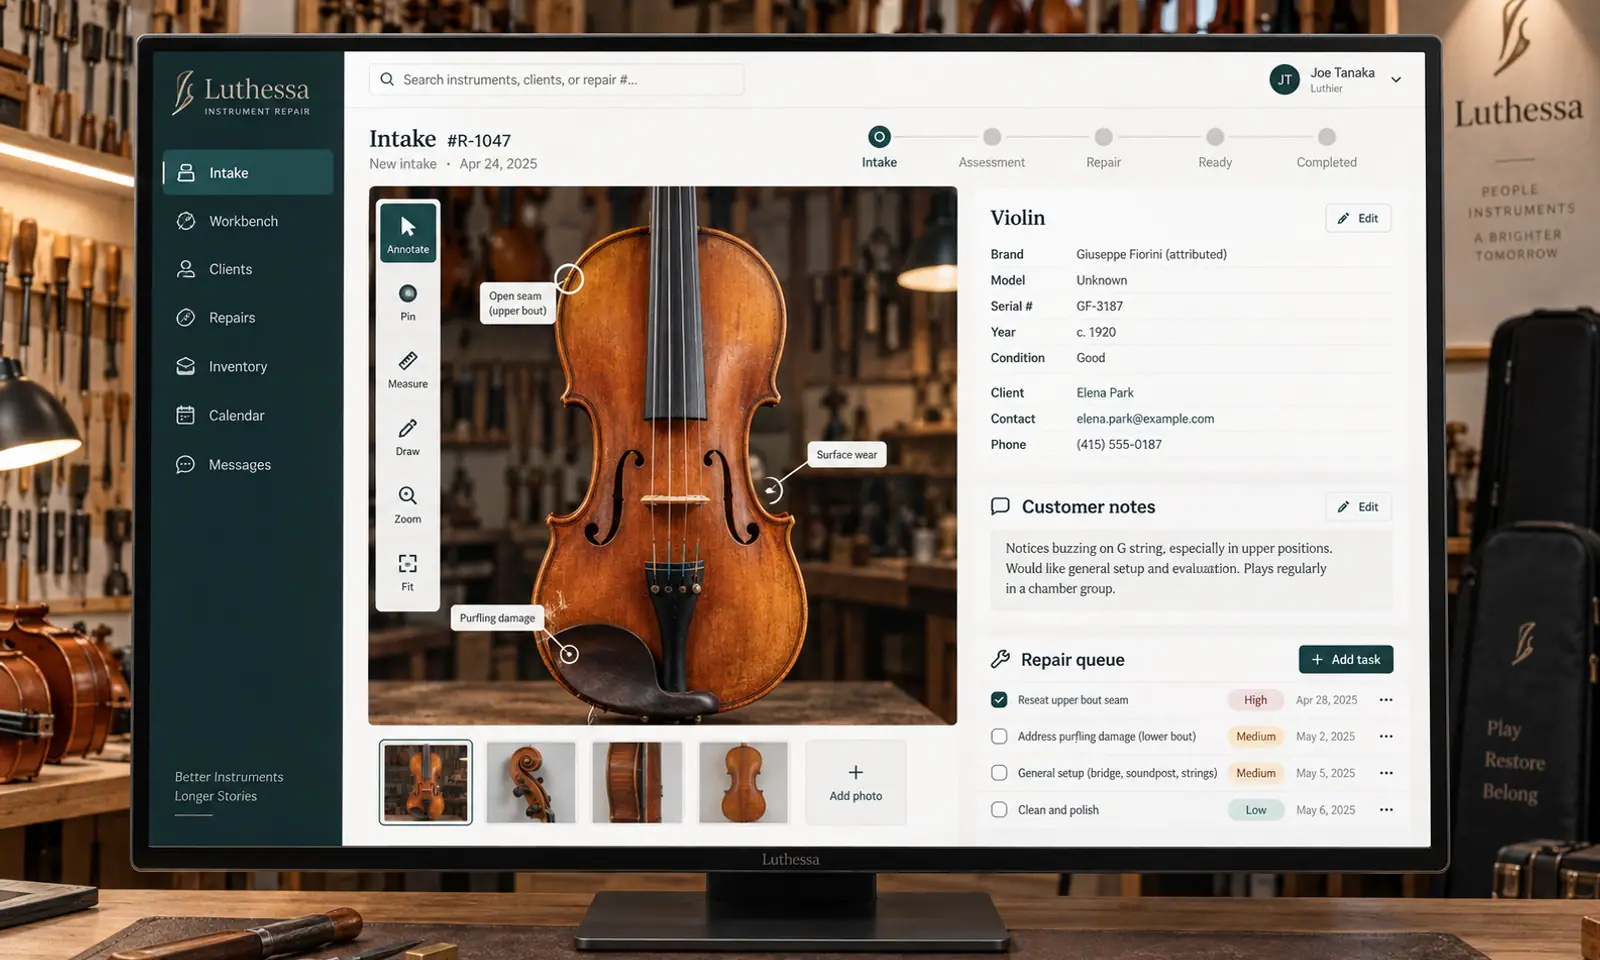Uncheck Reseat upper bout seam task
Viewport: 1600px width, 960px height.
(x=999, y=700)
